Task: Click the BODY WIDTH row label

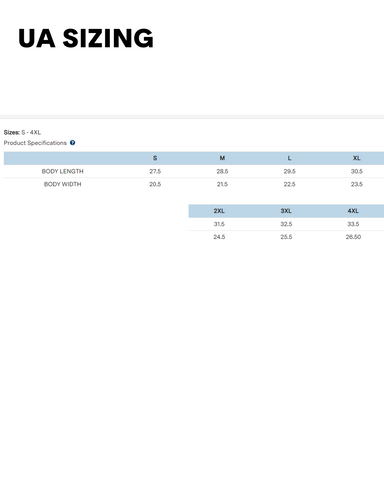Action: [x=63, y=184]
